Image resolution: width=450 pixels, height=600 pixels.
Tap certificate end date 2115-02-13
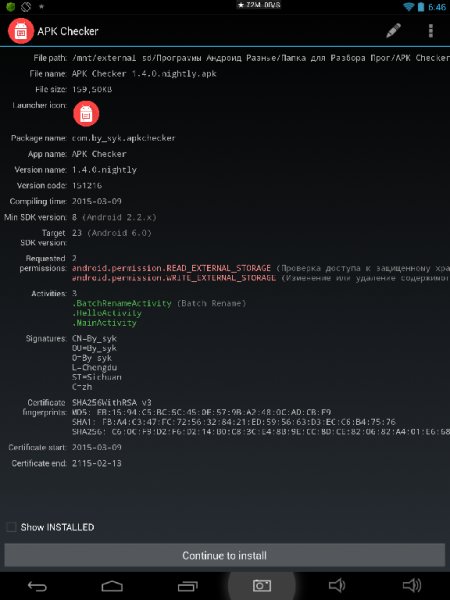point(97,463)
